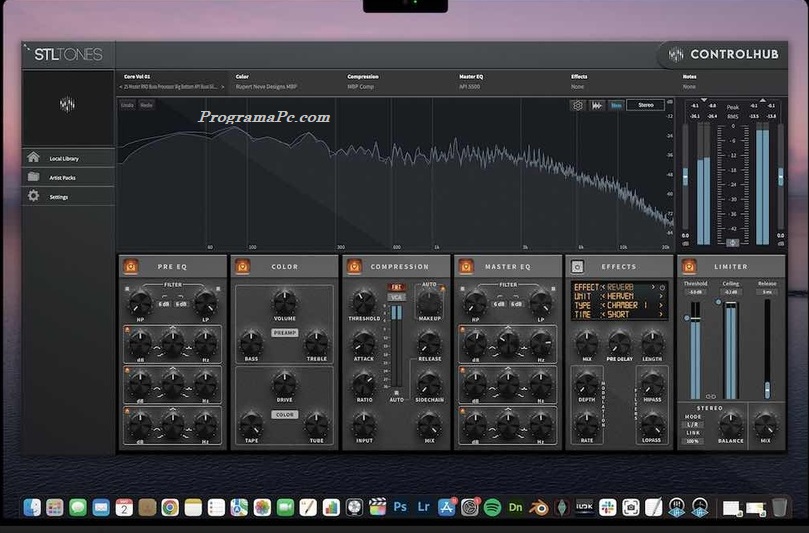
Task: Previous preset arrow in Core Vol 01 selector
Action: tap(121, 87)
